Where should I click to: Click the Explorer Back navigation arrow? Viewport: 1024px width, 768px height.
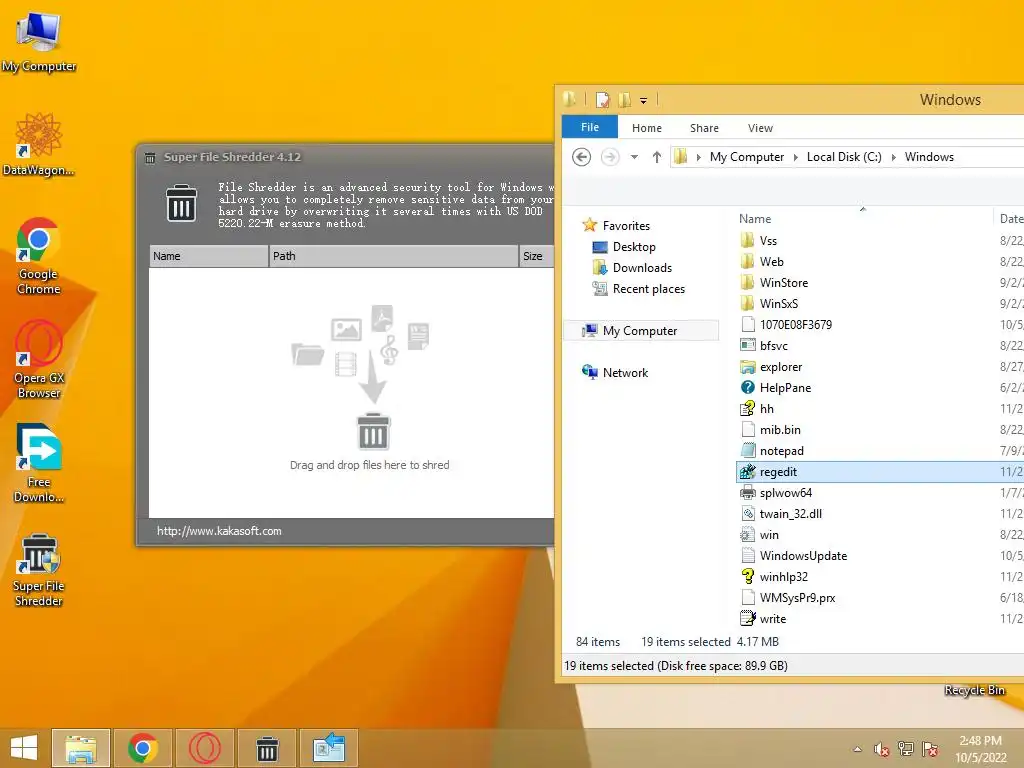[x=581, y=157]
